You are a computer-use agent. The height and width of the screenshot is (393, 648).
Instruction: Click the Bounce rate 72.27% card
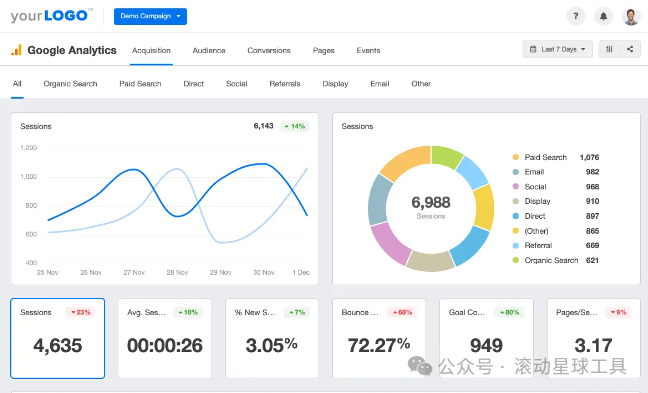click(x=379, y=338)
